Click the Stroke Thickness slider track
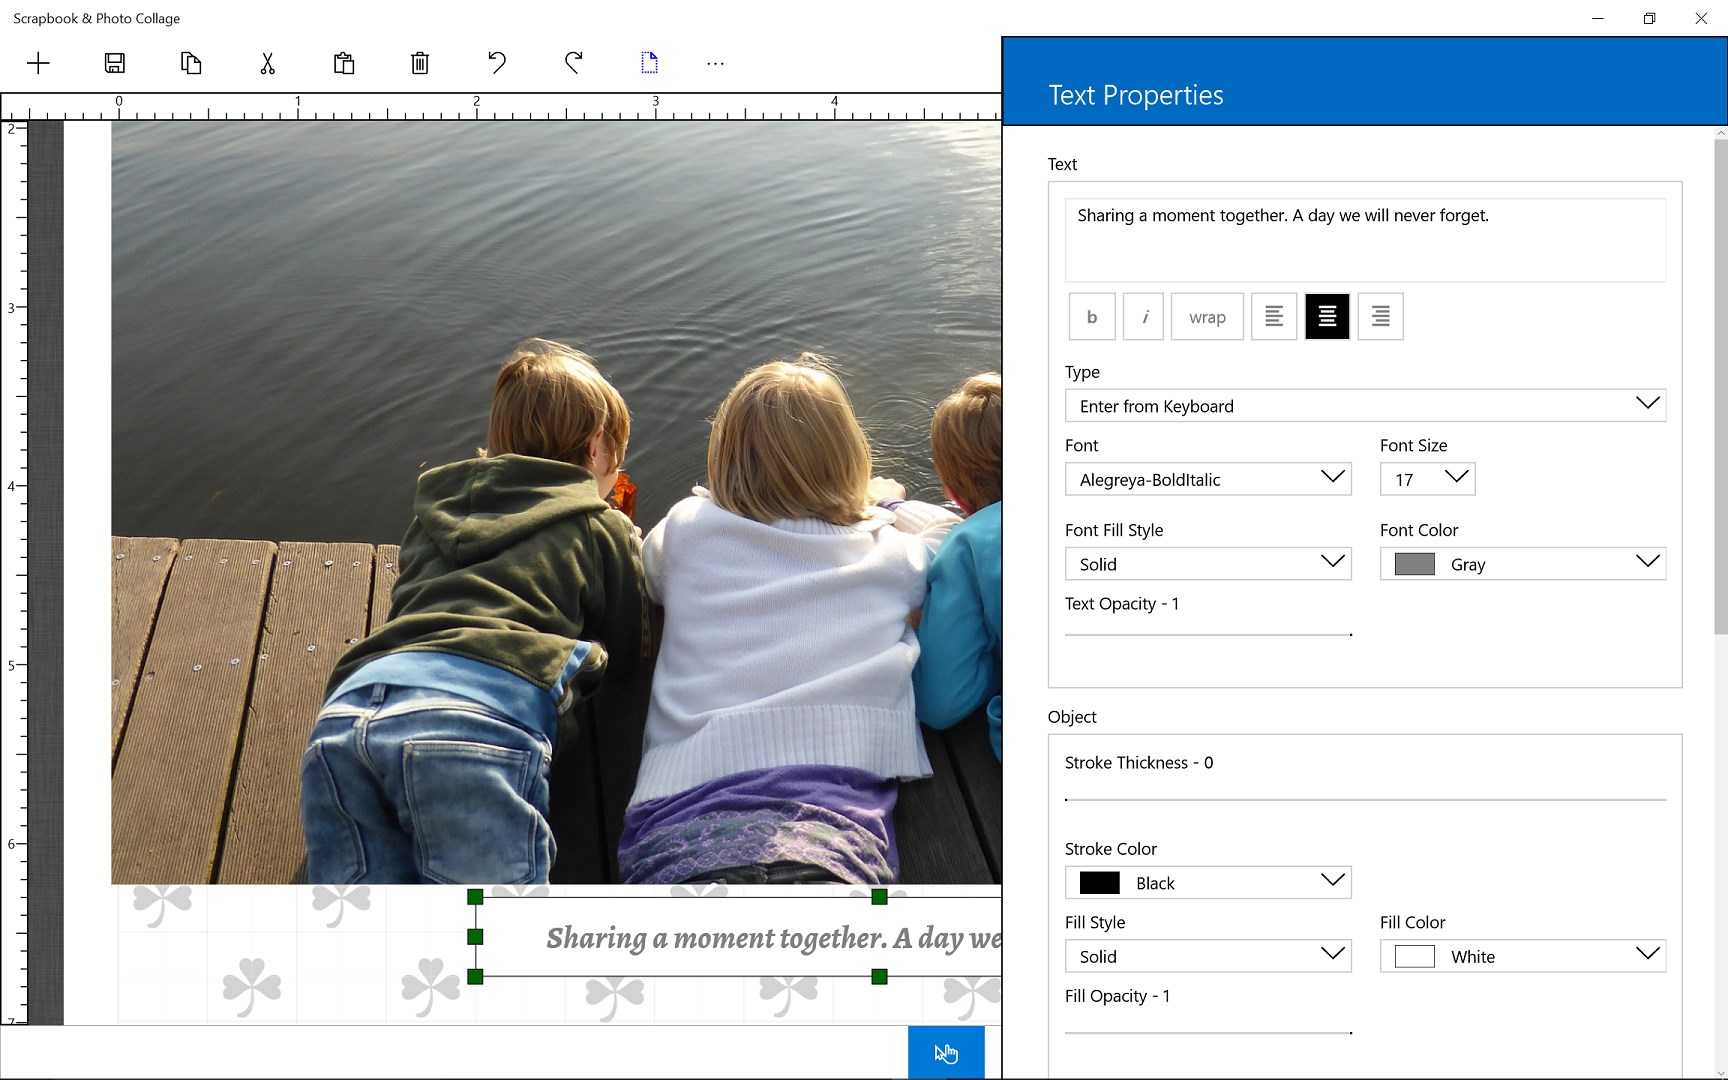 click(1365, 799)
